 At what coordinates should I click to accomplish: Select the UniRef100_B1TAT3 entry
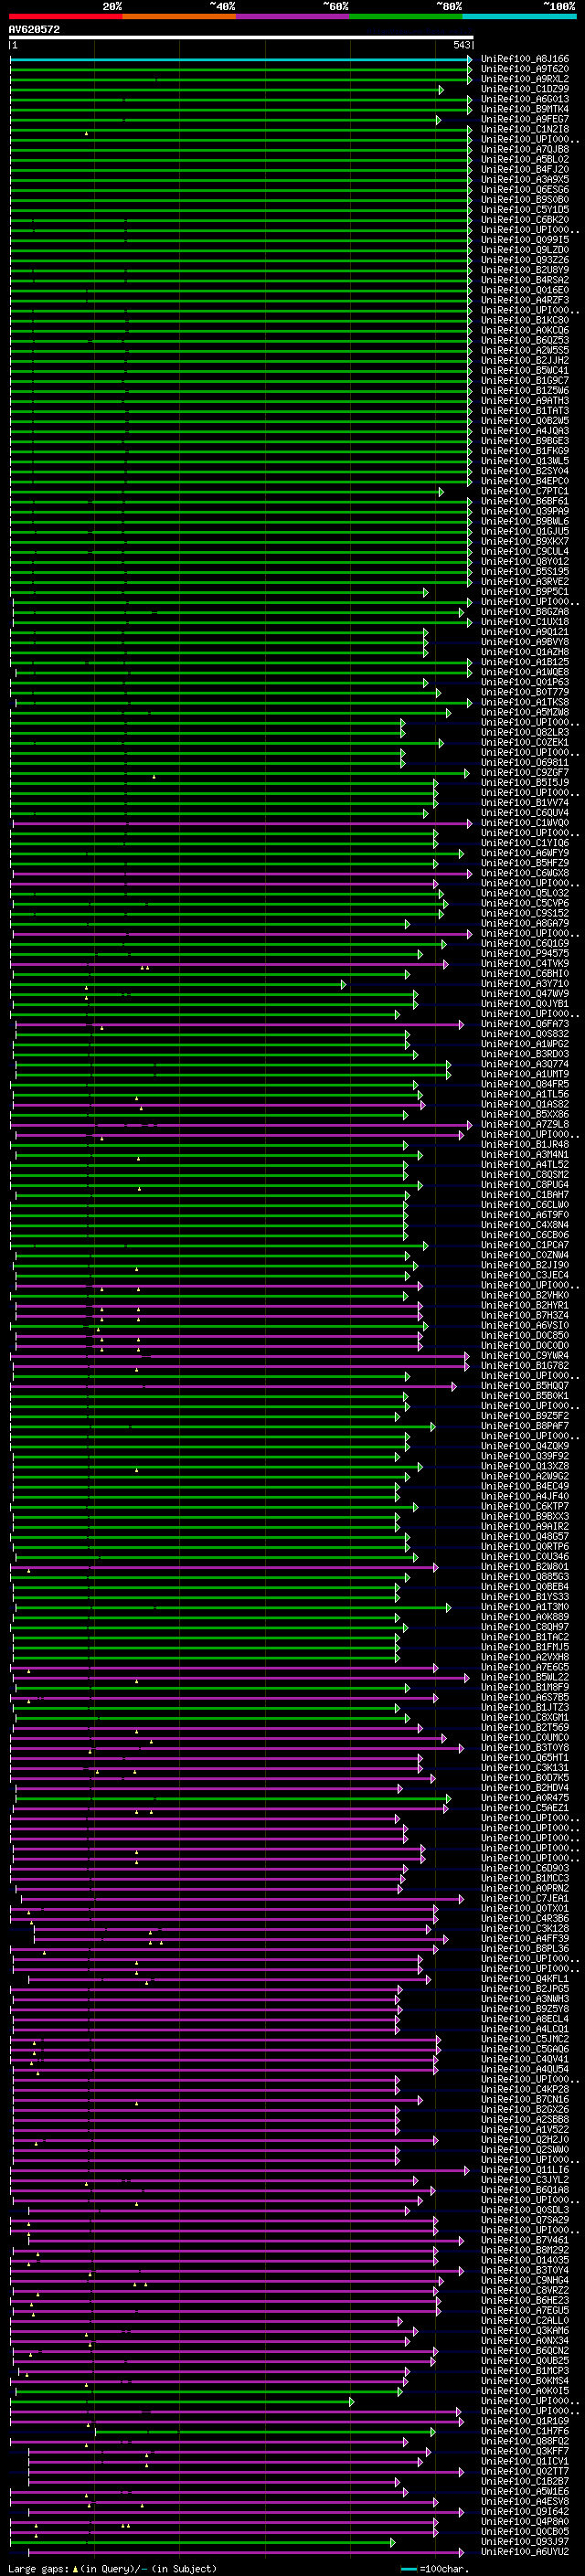(524, 411)
